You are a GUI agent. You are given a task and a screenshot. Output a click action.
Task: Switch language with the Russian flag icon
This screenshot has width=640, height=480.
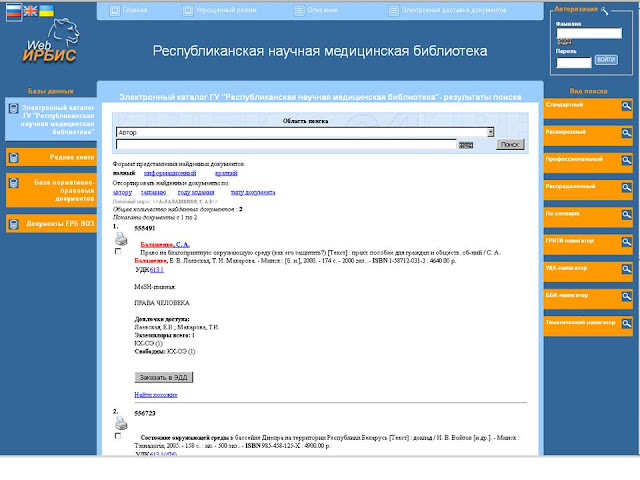(x=14, y=12)
